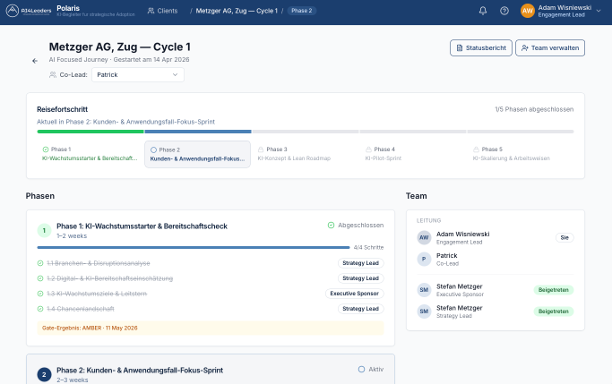Click the Co-Lead people icon
612x384 pixels.
(x=53, y=75)
